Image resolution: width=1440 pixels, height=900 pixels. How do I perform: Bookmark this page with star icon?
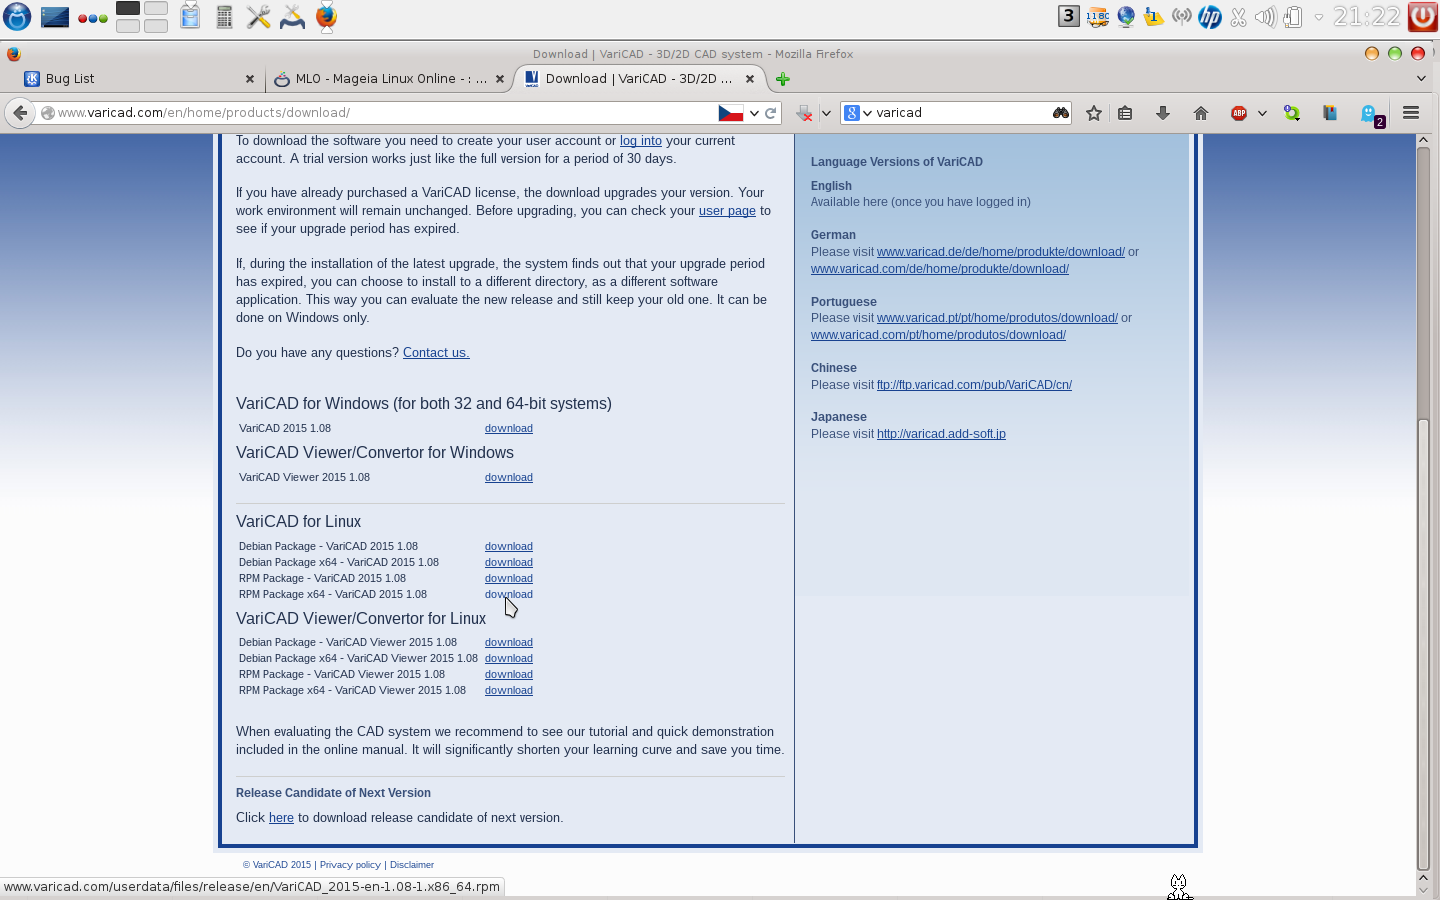click(1094, 113)
